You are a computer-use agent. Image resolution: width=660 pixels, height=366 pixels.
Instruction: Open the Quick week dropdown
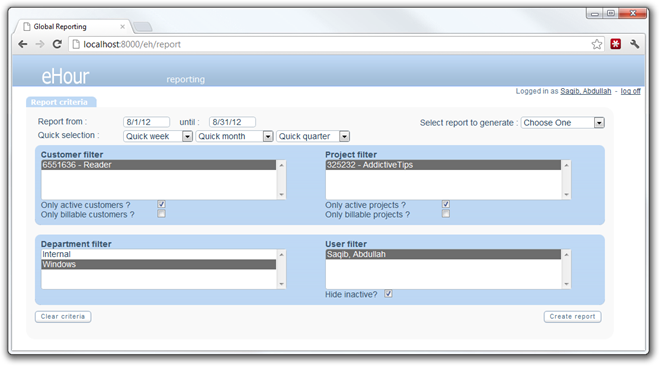tap(158, 136)
